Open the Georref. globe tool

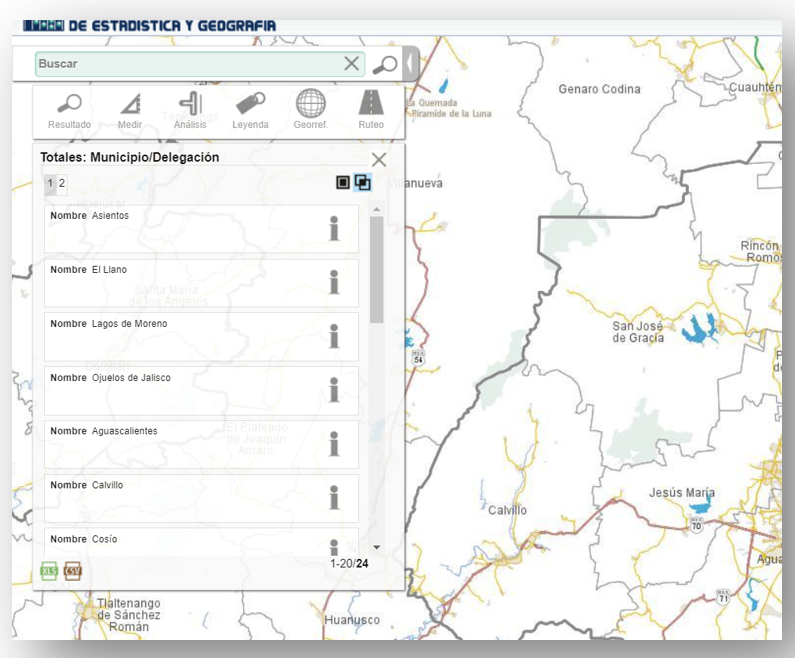click(310, 109)
